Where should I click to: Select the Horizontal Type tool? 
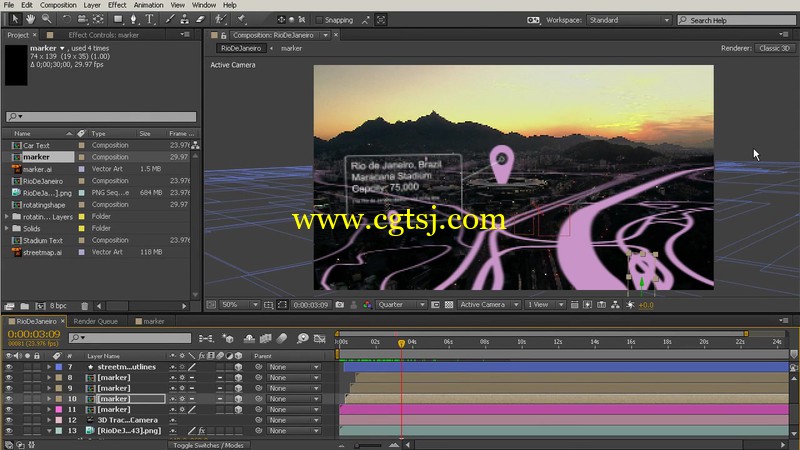149,19
